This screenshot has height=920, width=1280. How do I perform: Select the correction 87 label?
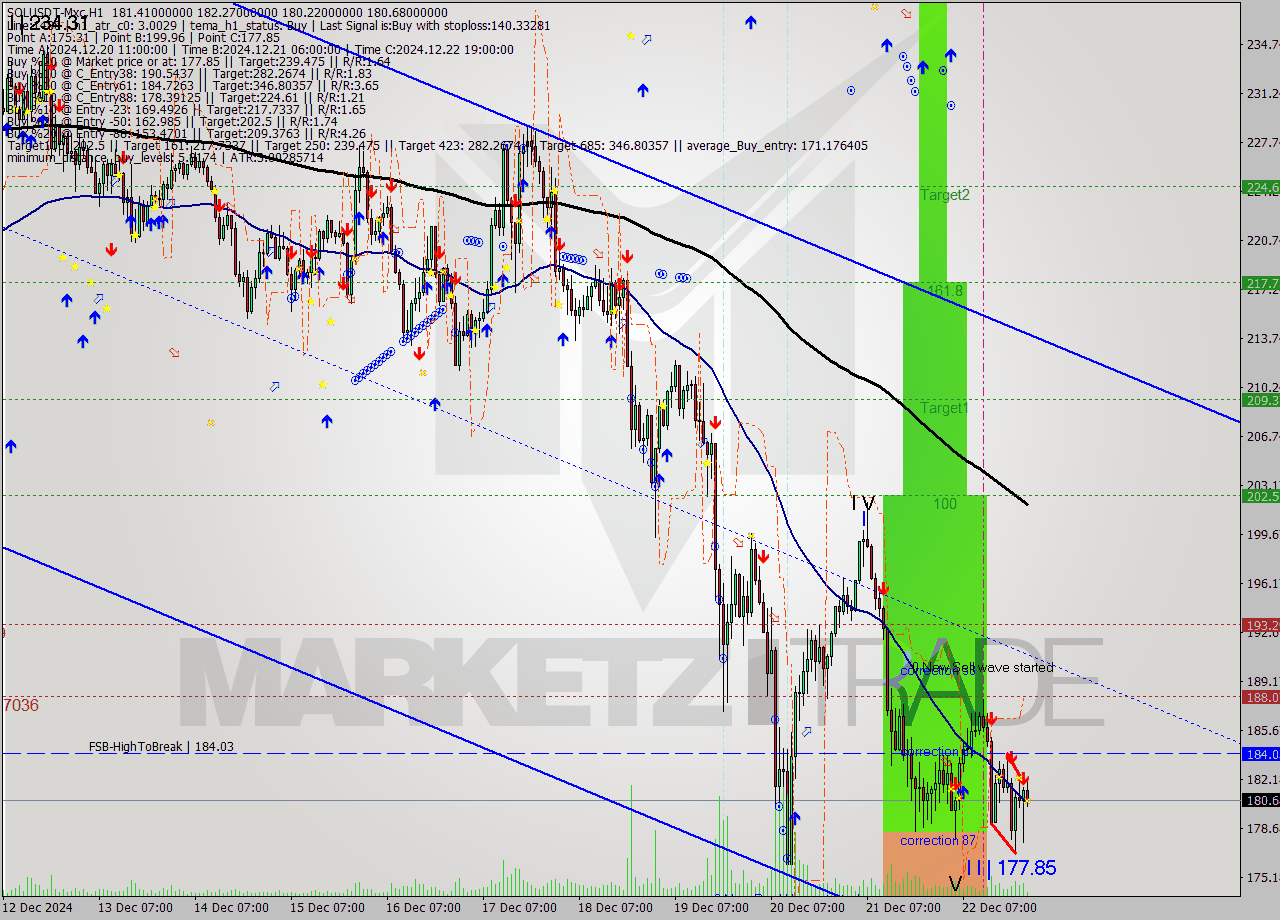pyautogui.click(x=938, y=840)
